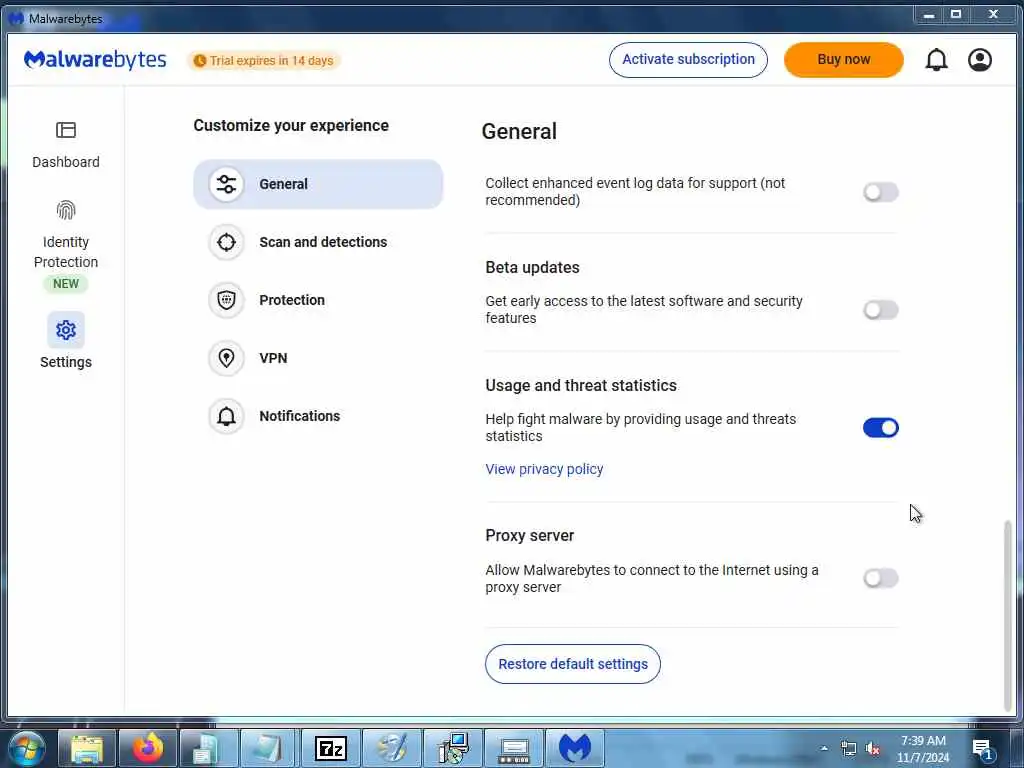Open Windows Explorer from taskbar
The width and height of the screenshot is (1024, 768).
point(87,748)
